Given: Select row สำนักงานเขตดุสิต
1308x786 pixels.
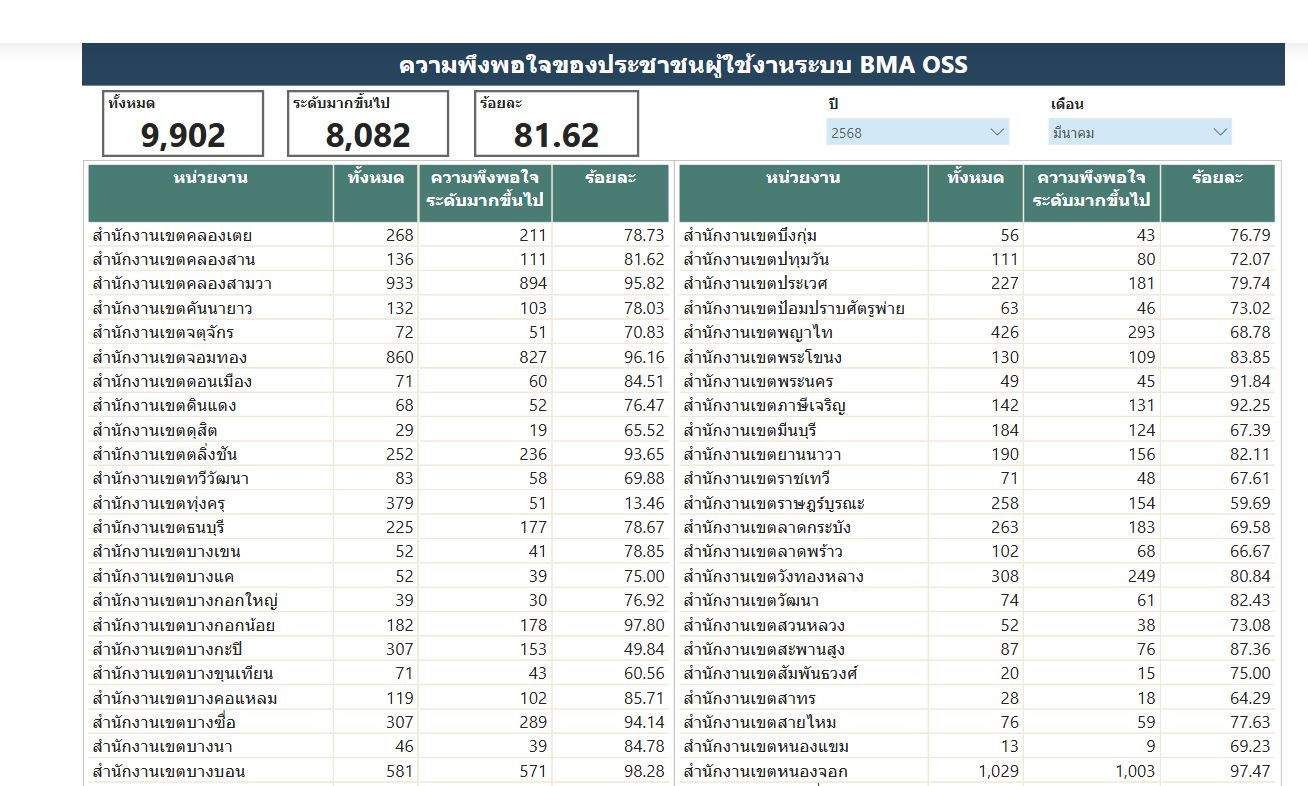Looking at the screenshot, I should tap(378, 430).
